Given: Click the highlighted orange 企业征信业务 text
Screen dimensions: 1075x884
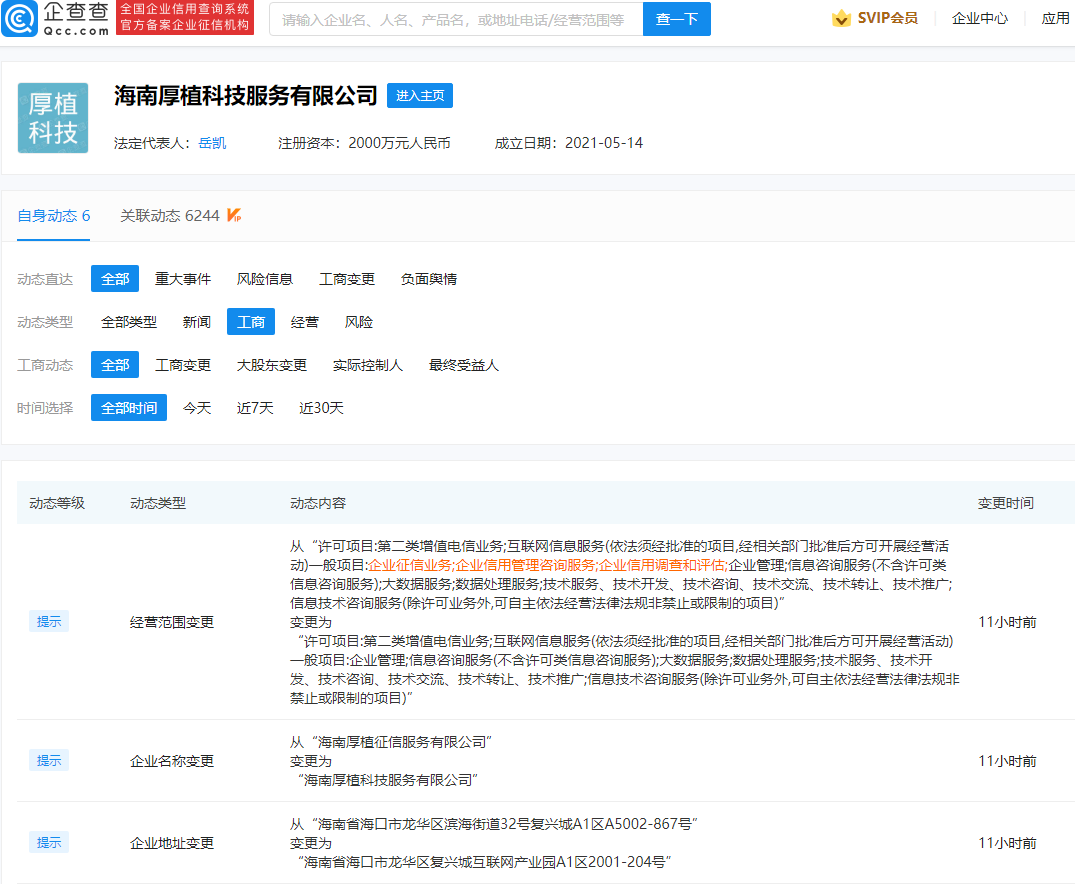Looking at the screenshot, I should point(410,565).
